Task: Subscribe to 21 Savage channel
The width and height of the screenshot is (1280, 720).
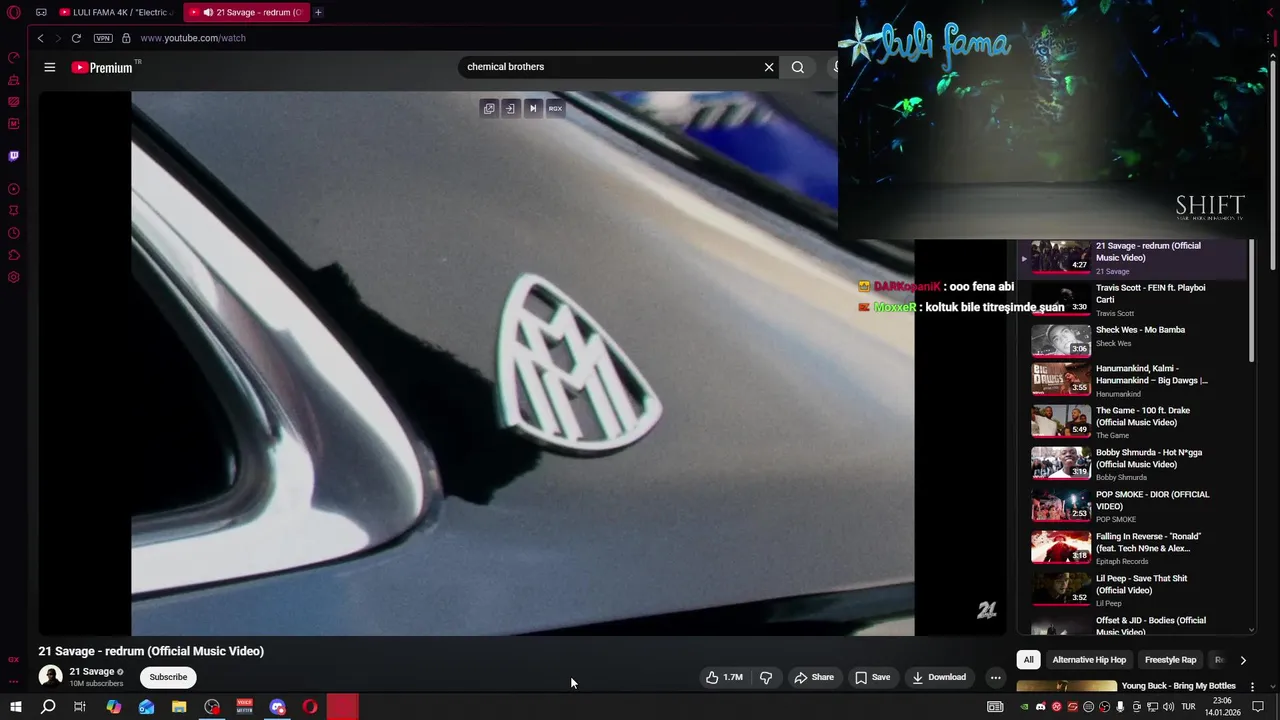Action: [168, 677]
